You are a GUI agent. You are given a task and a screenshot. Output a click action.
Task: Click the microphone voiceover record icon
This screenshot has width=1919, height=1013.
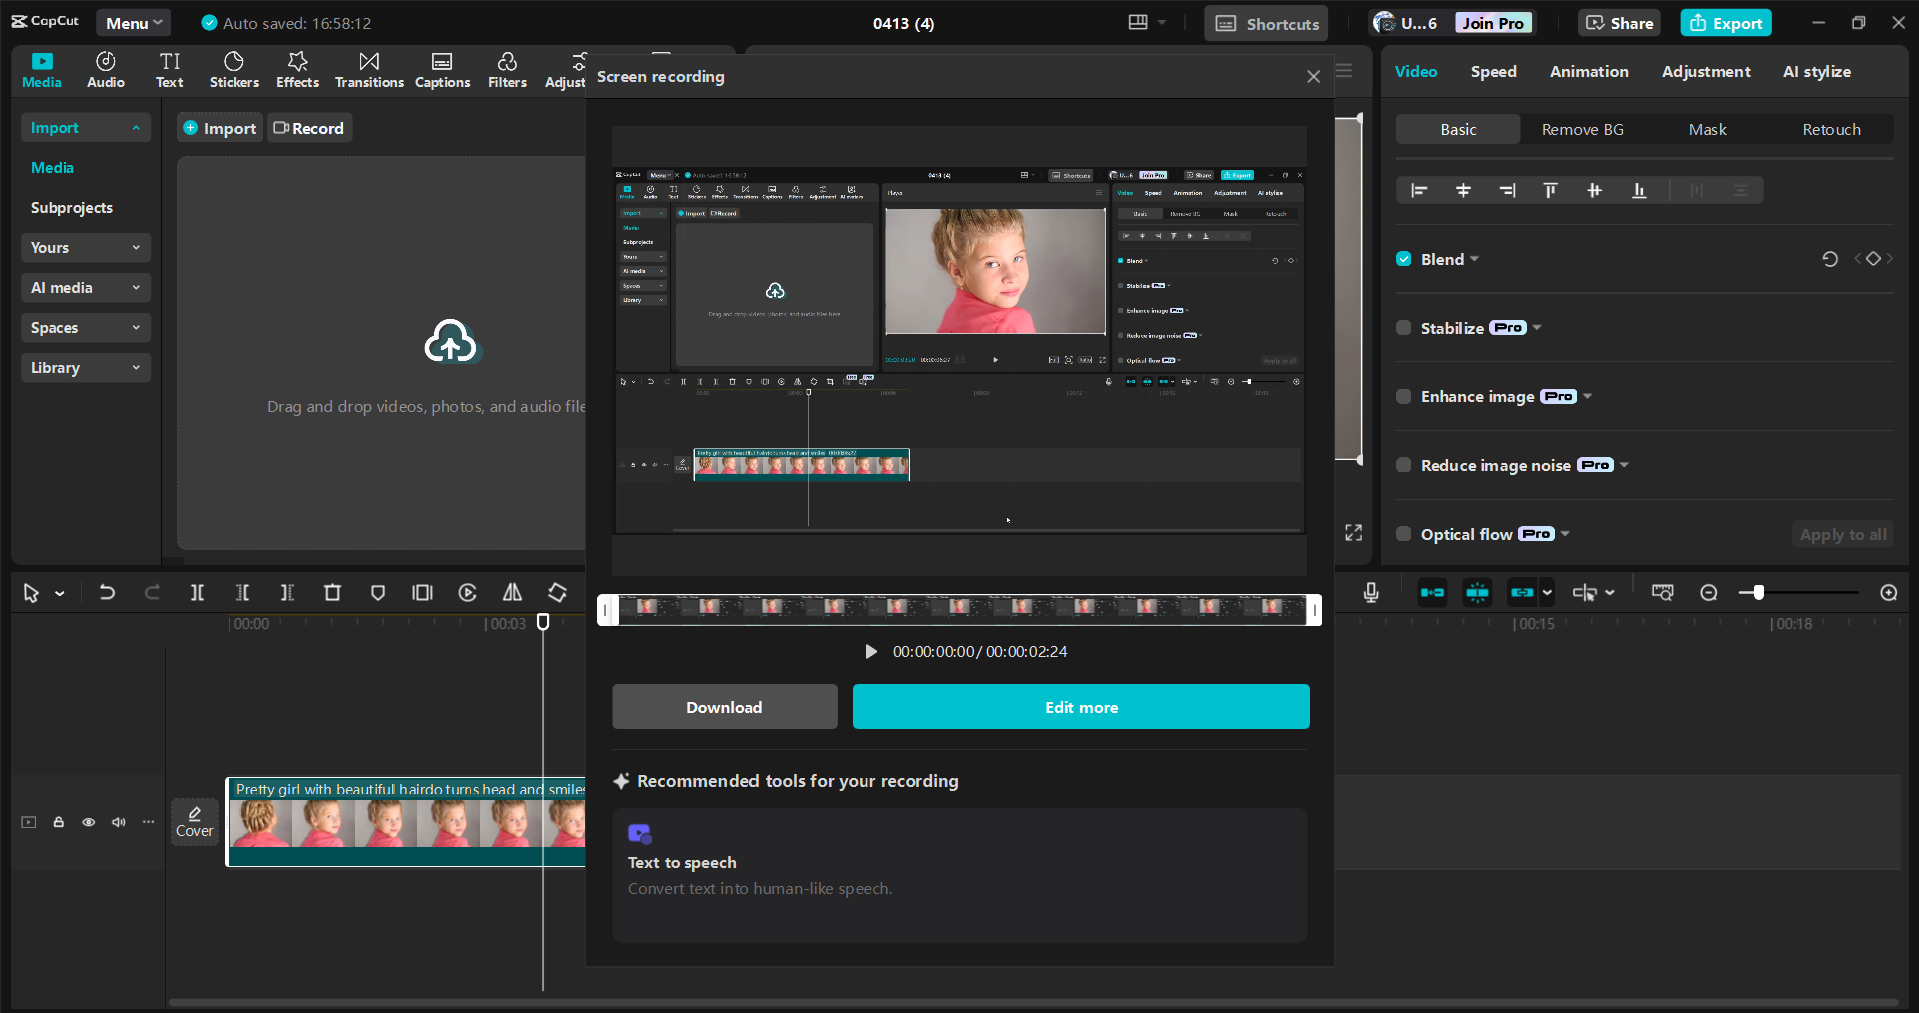tap(1371, 593)
